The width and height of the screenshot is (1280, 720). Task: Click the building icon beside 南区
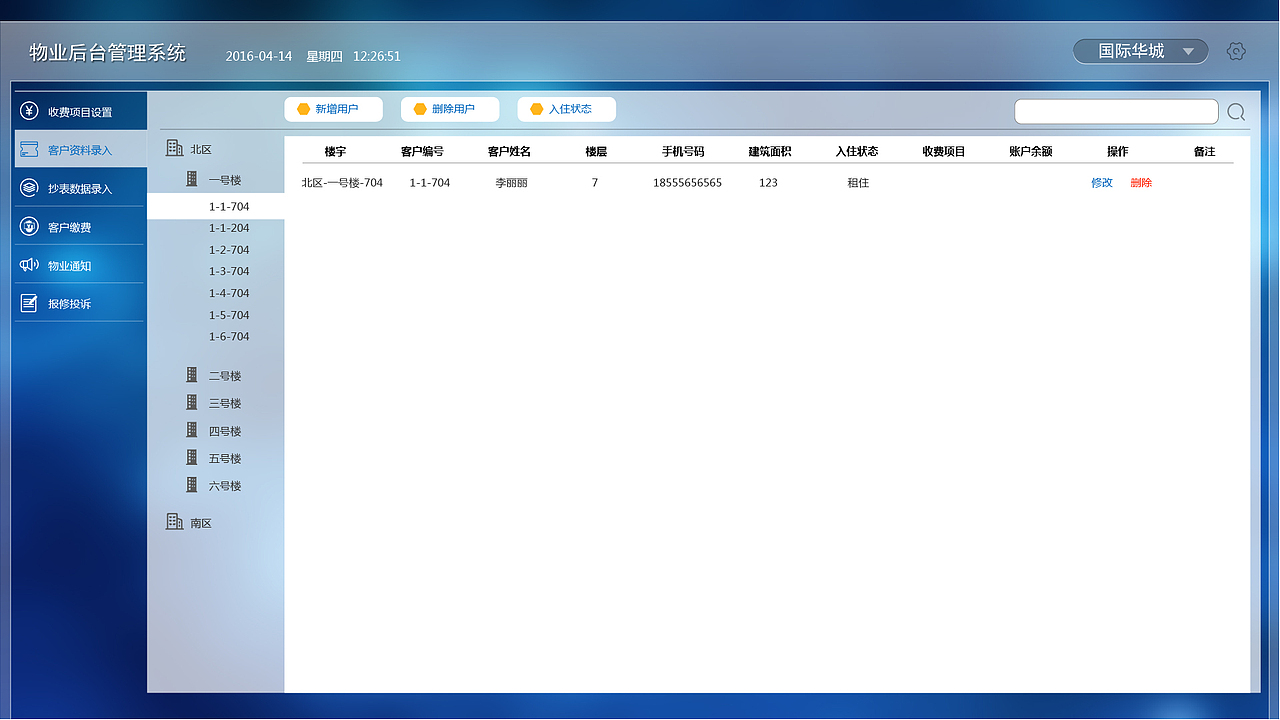(x=174, y=522)
